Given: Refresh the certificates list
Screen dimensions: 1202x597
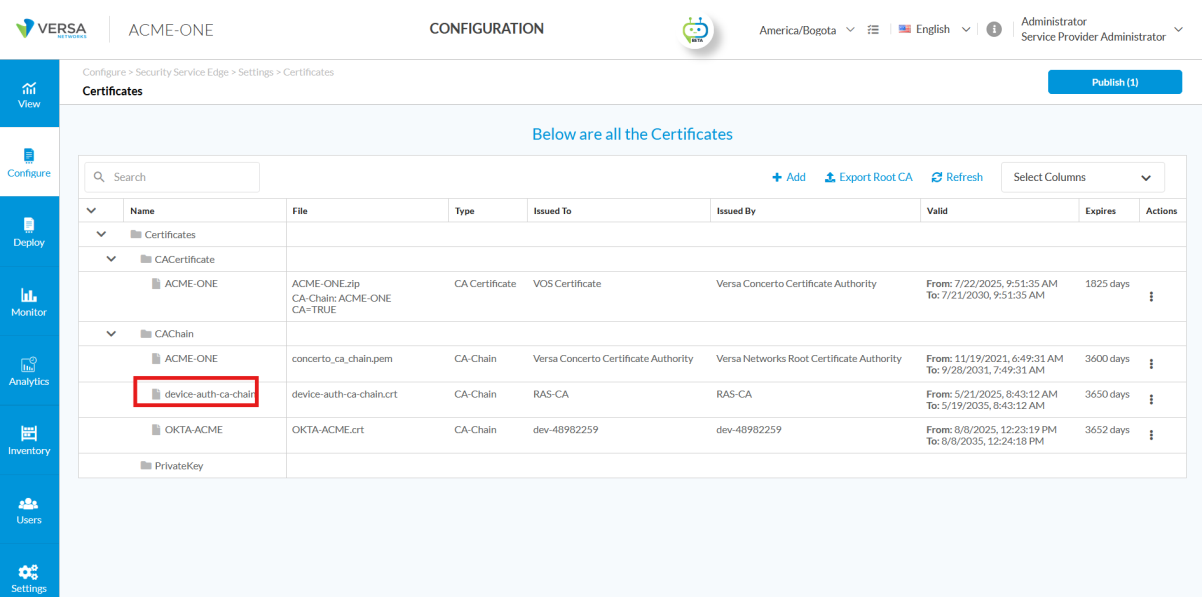Looking at the screenshot, I should click(957, 177).
